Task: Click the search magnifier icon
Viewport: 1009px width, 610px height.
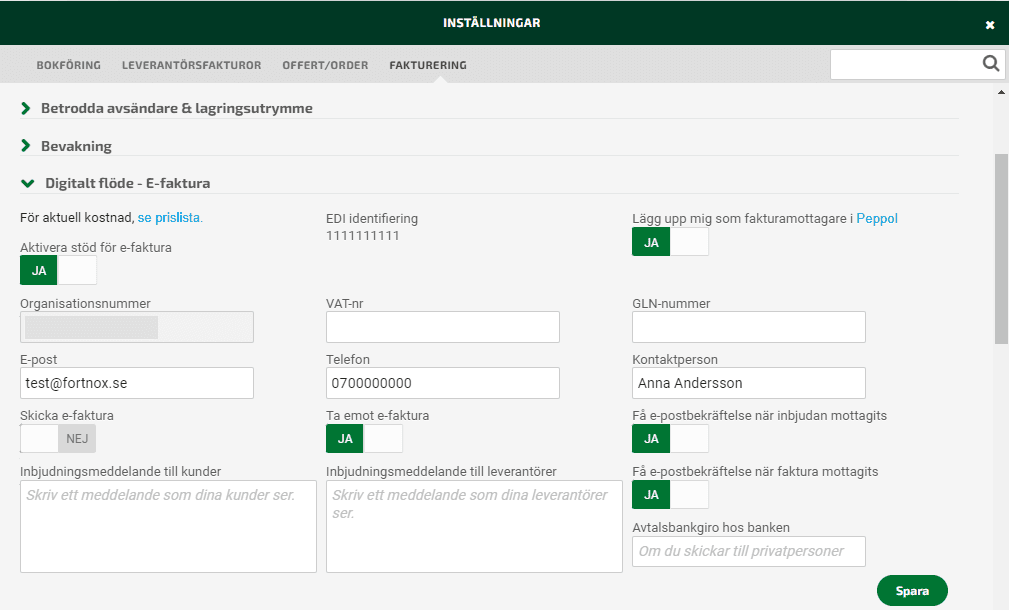Action: click(x=990, y=63)
